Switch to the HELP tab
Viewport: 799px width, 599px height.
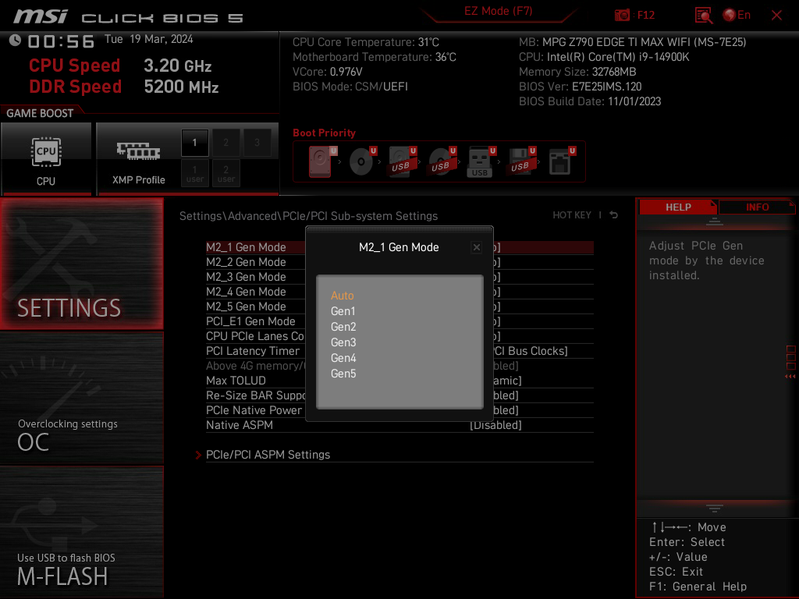678,207
